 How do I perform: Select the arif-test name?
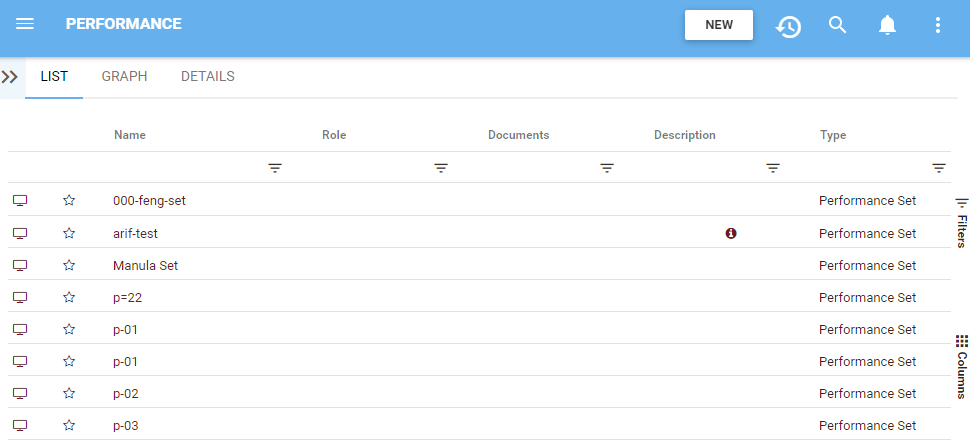coord(135,233)
